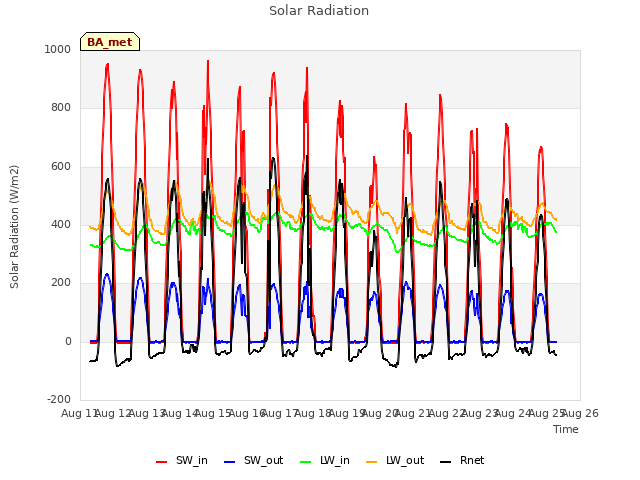
Task: Click the 600 y-axis tick label
Action: [61, 167]
